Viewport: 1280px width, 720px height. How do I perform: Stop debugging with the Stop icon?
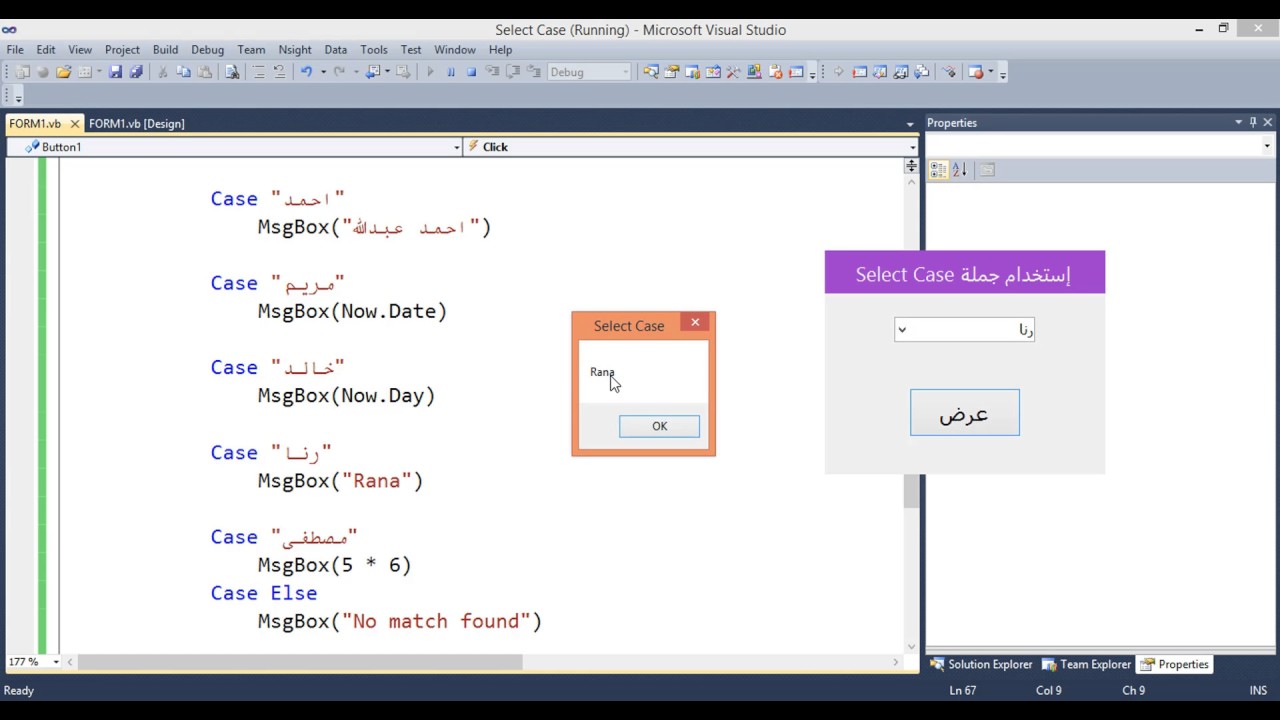471,72
